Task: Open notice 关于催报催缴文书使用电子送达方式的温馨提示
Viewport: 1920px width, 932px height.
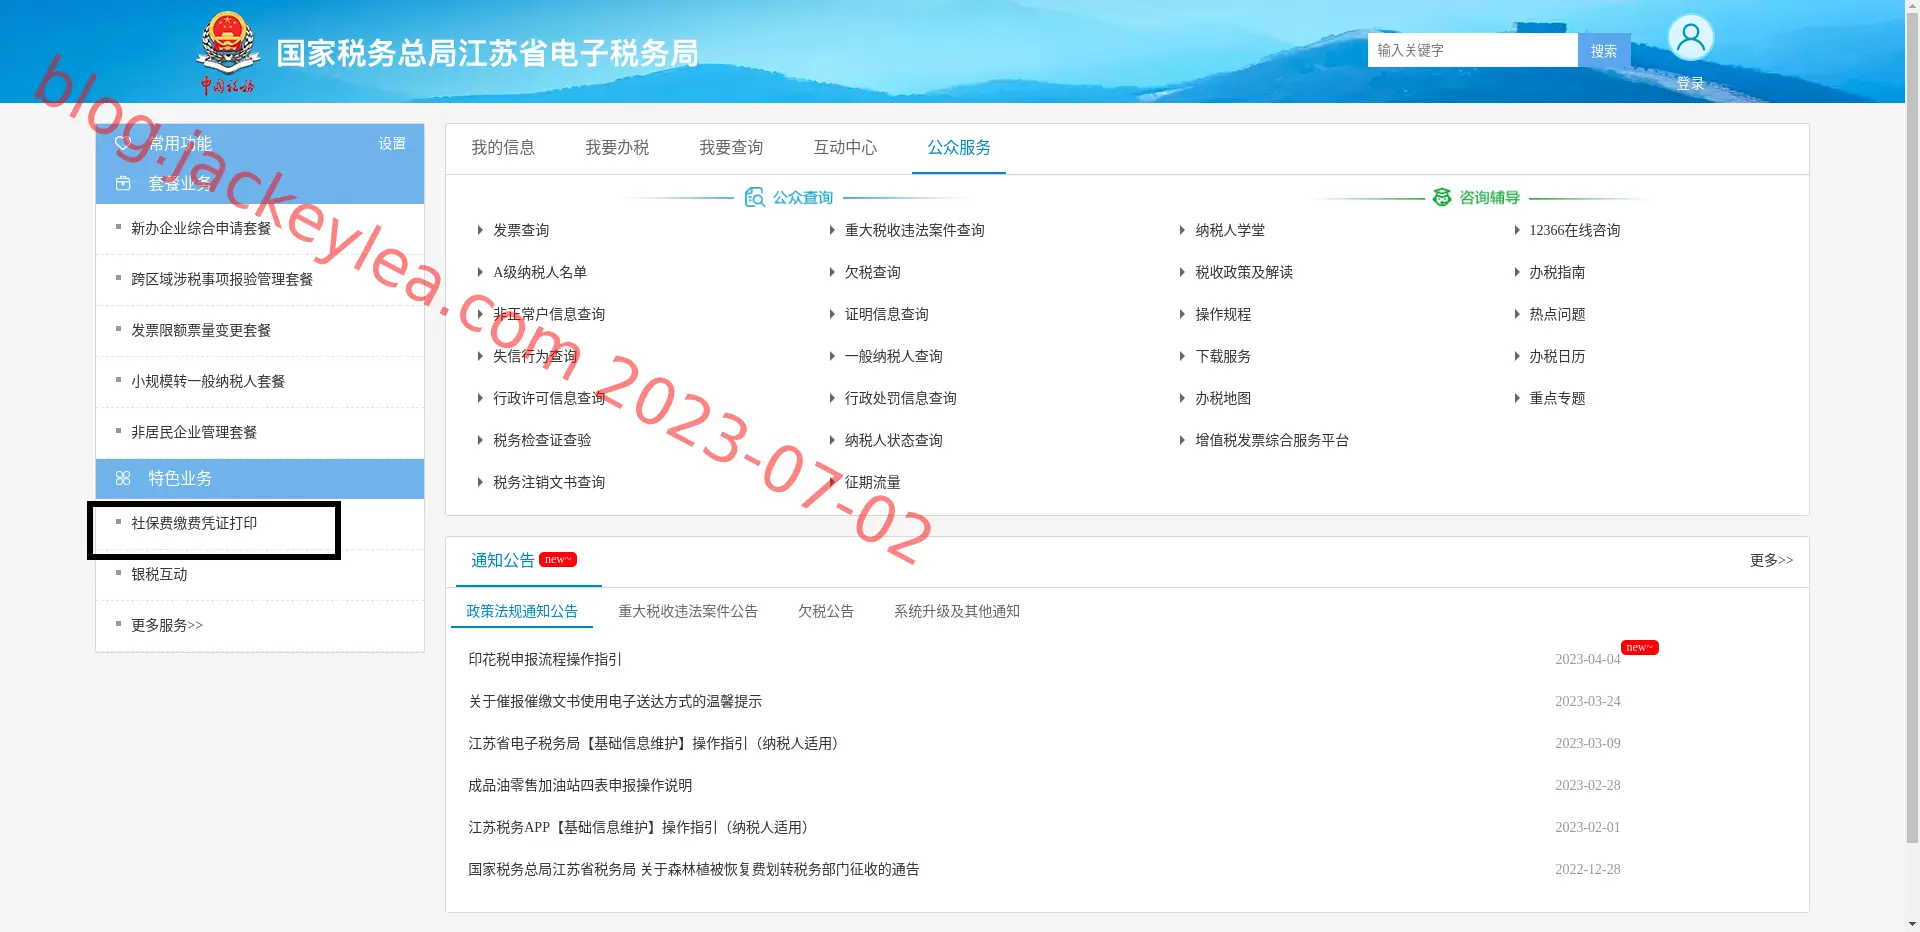Action: tap(615, 701)
